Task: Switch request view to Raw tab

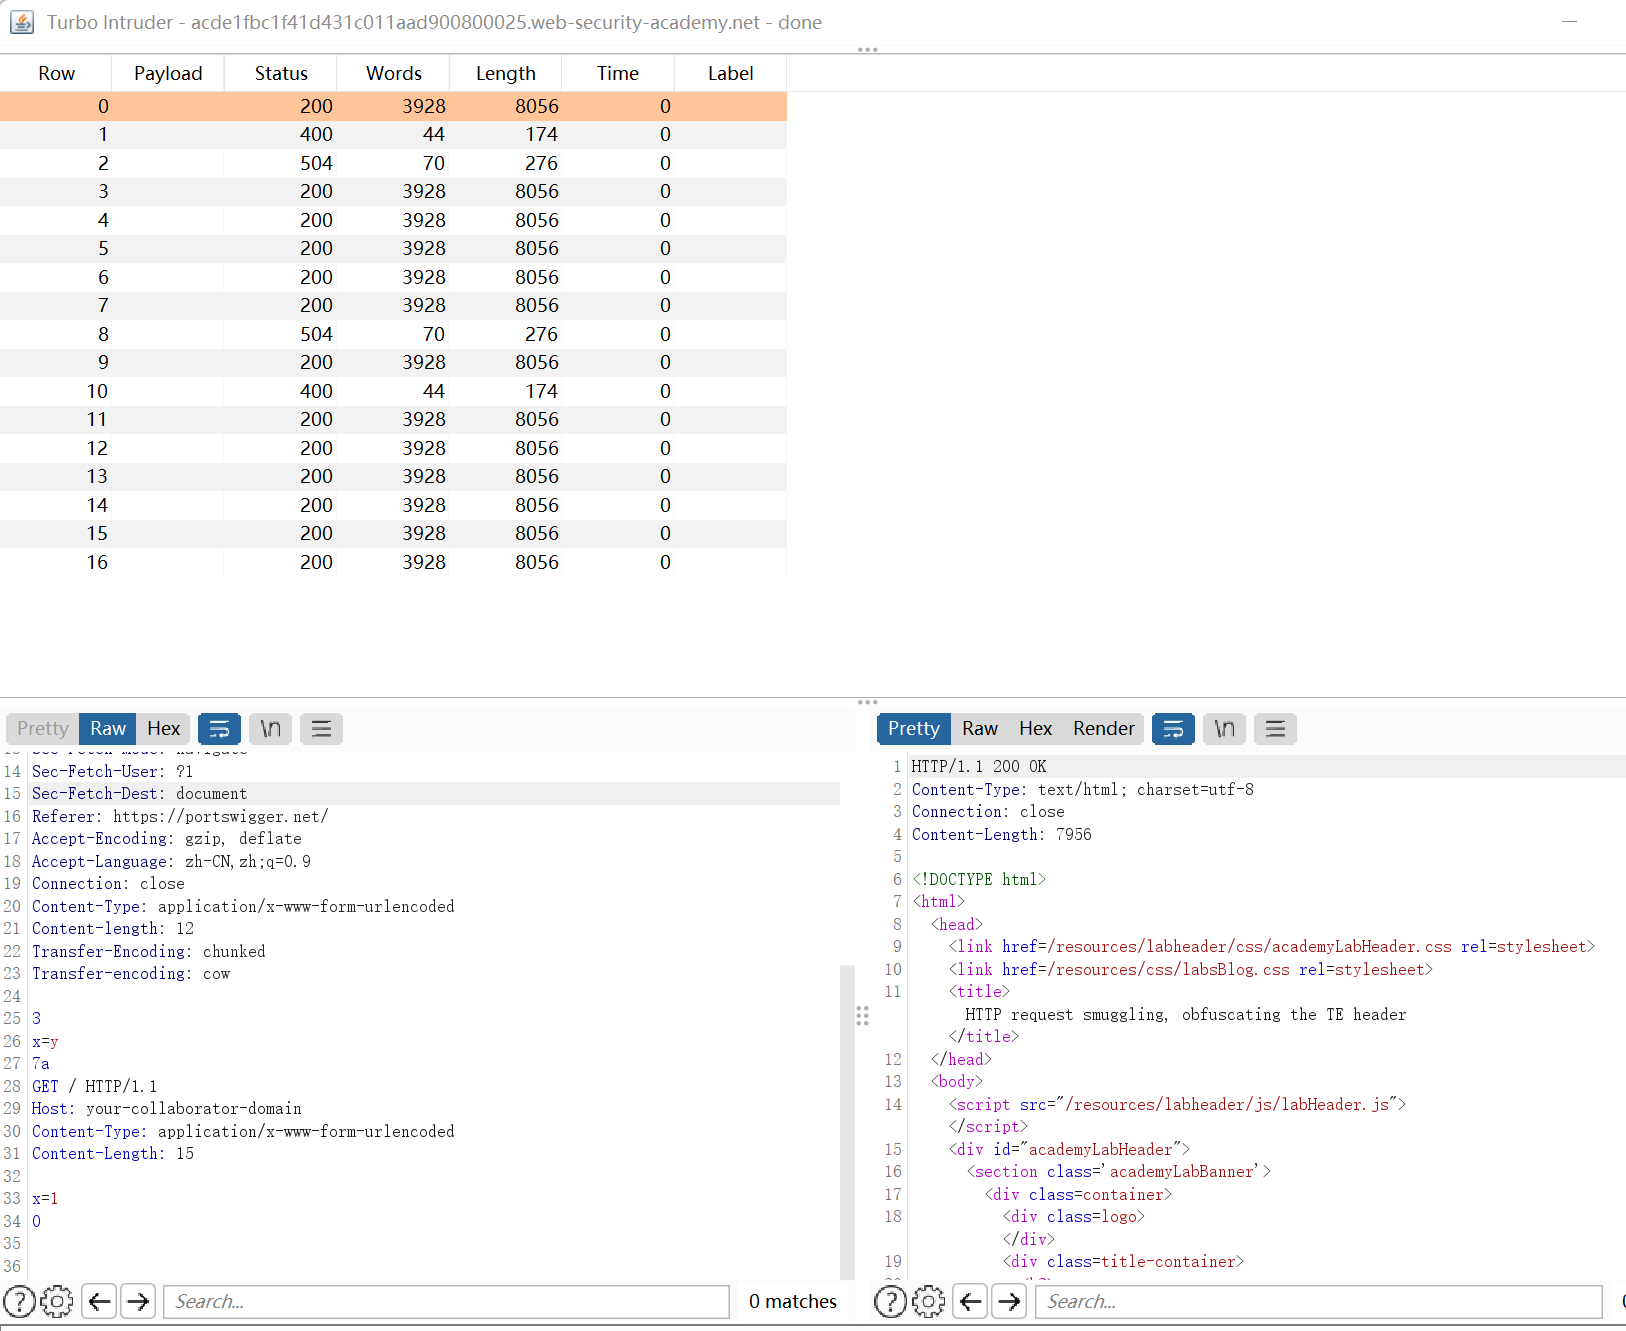Action: (108, 729)
